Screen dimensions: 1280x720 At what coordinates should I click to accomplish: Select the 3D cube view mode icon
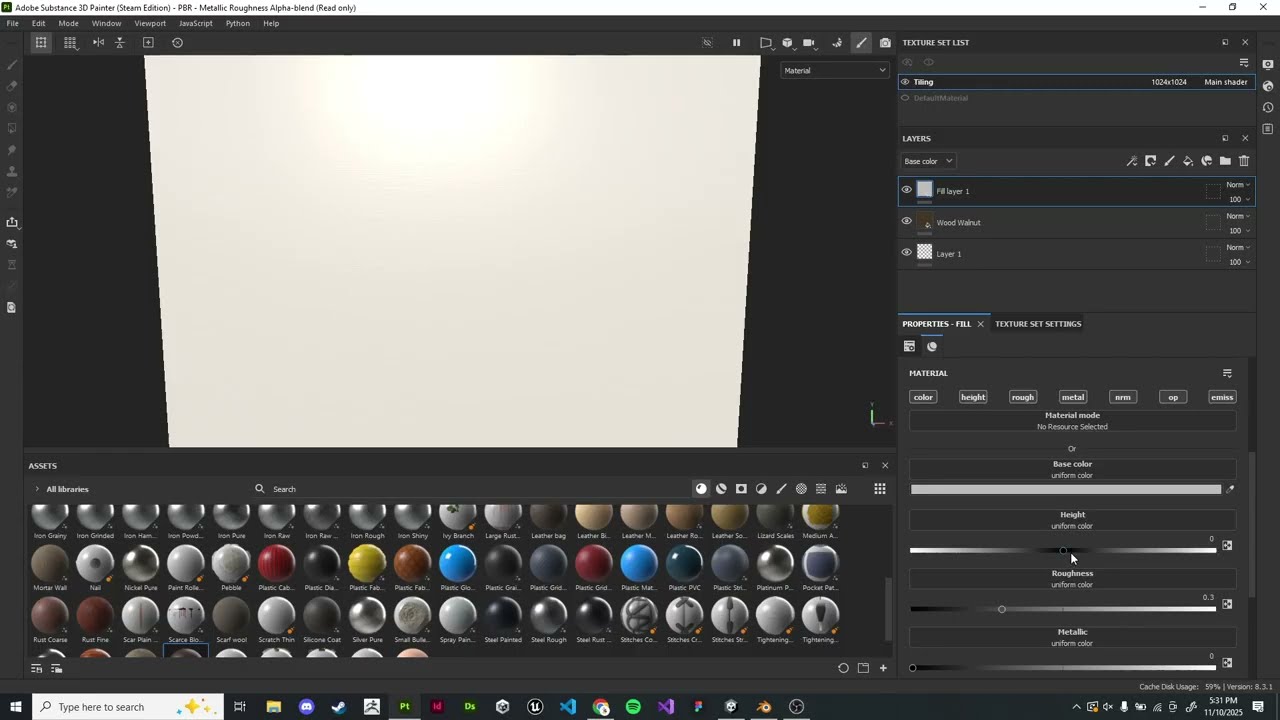coord(787,42)
